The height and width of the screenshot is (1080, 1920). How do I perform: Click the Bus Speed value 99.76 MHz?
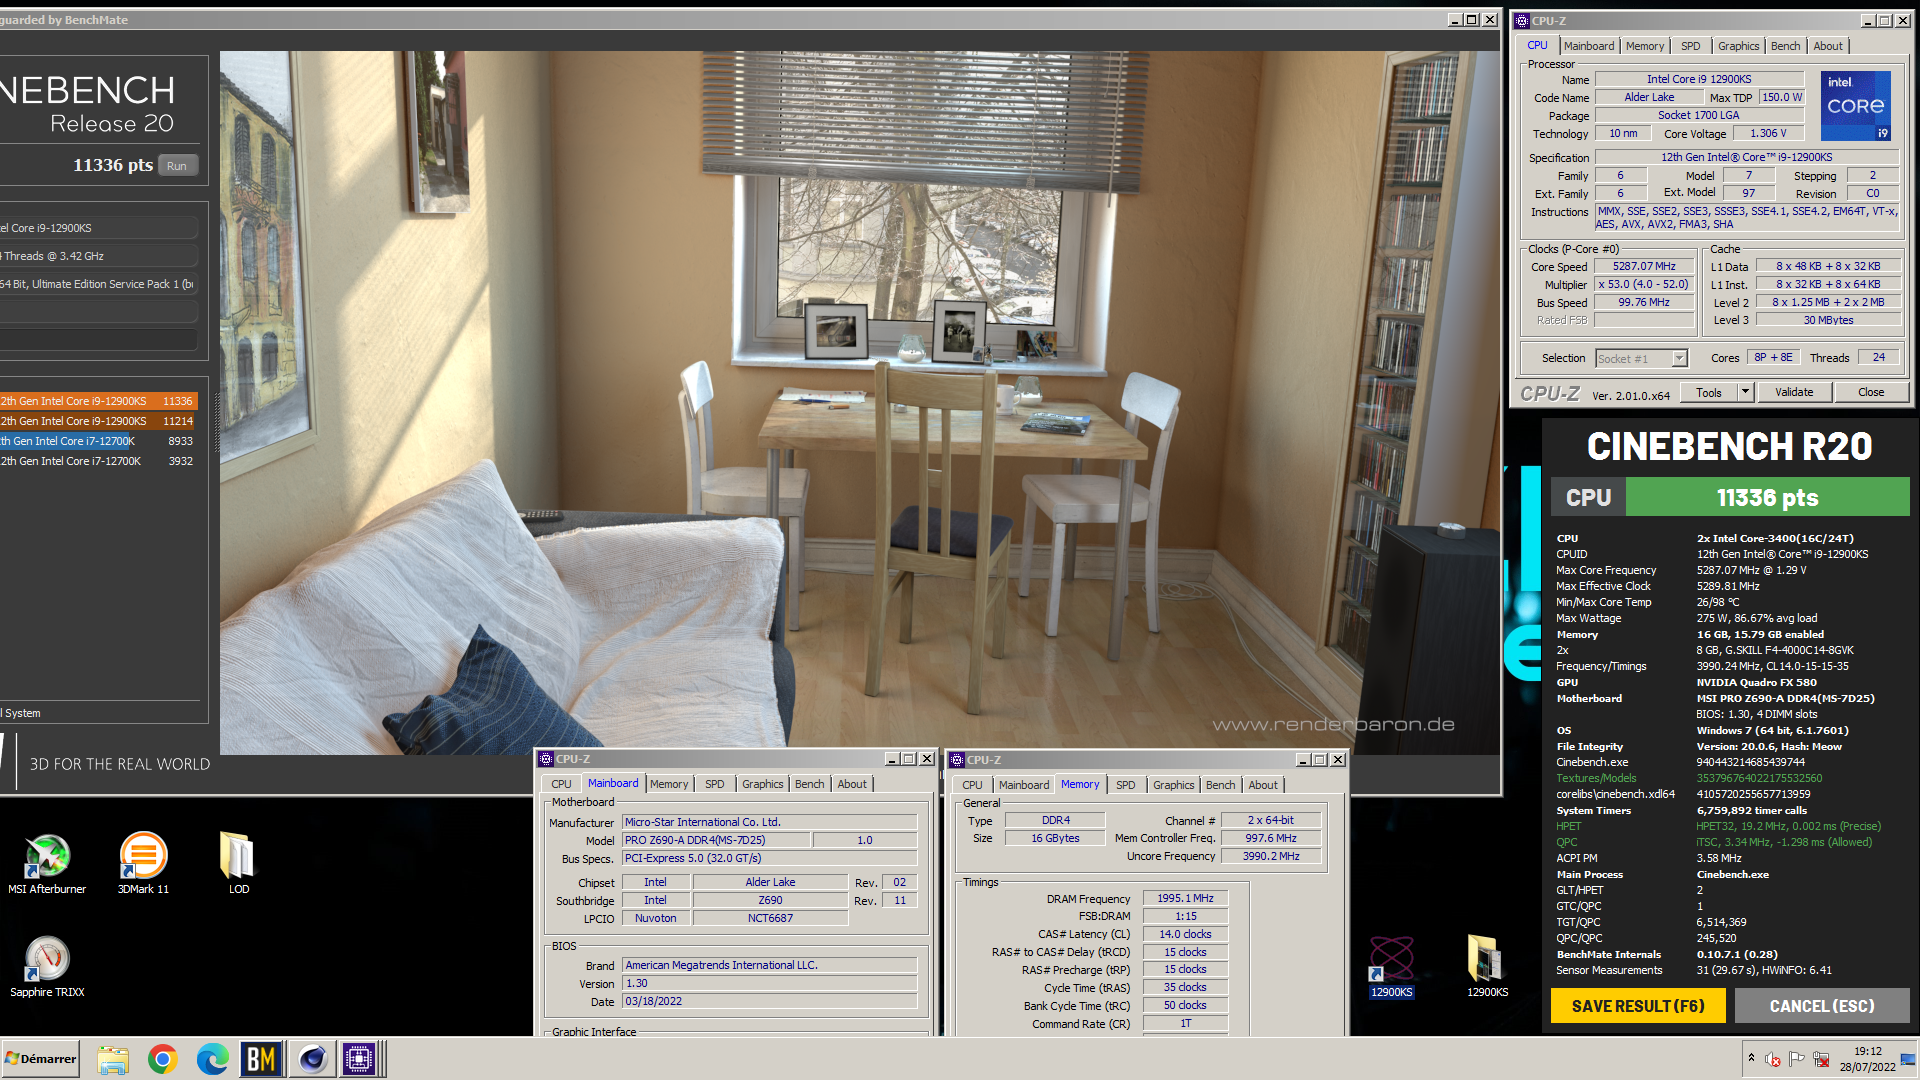pyautogui.click(x=1644, y=302)
